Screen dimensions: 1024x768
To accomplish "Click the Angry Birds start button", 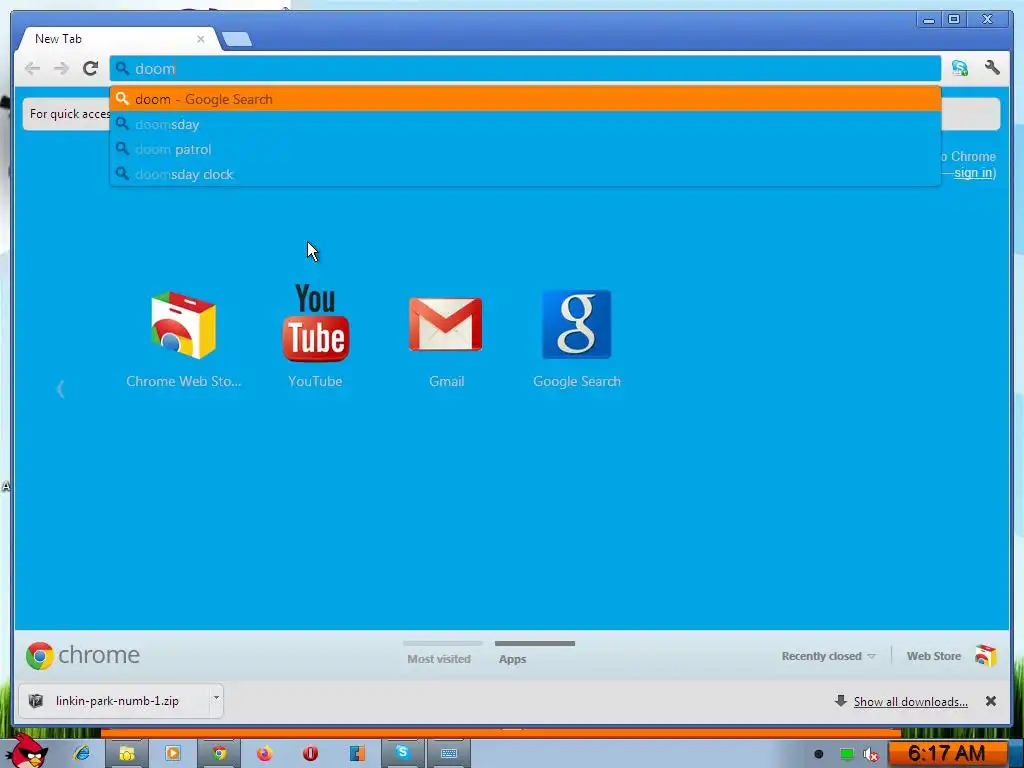I will click(x=26, y=751).
